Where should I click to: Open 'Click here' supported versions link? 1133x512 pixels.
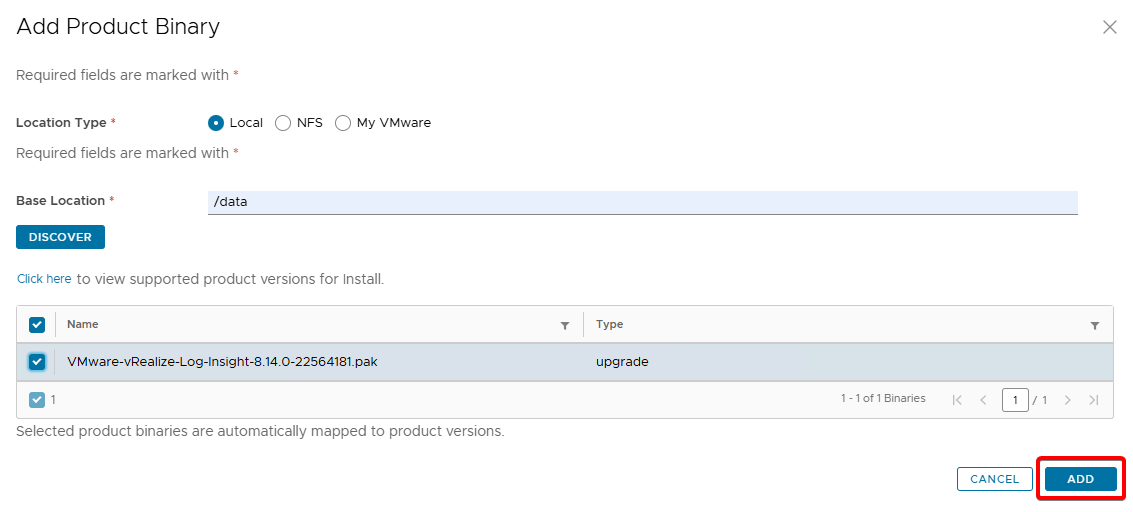coord(44,279)
